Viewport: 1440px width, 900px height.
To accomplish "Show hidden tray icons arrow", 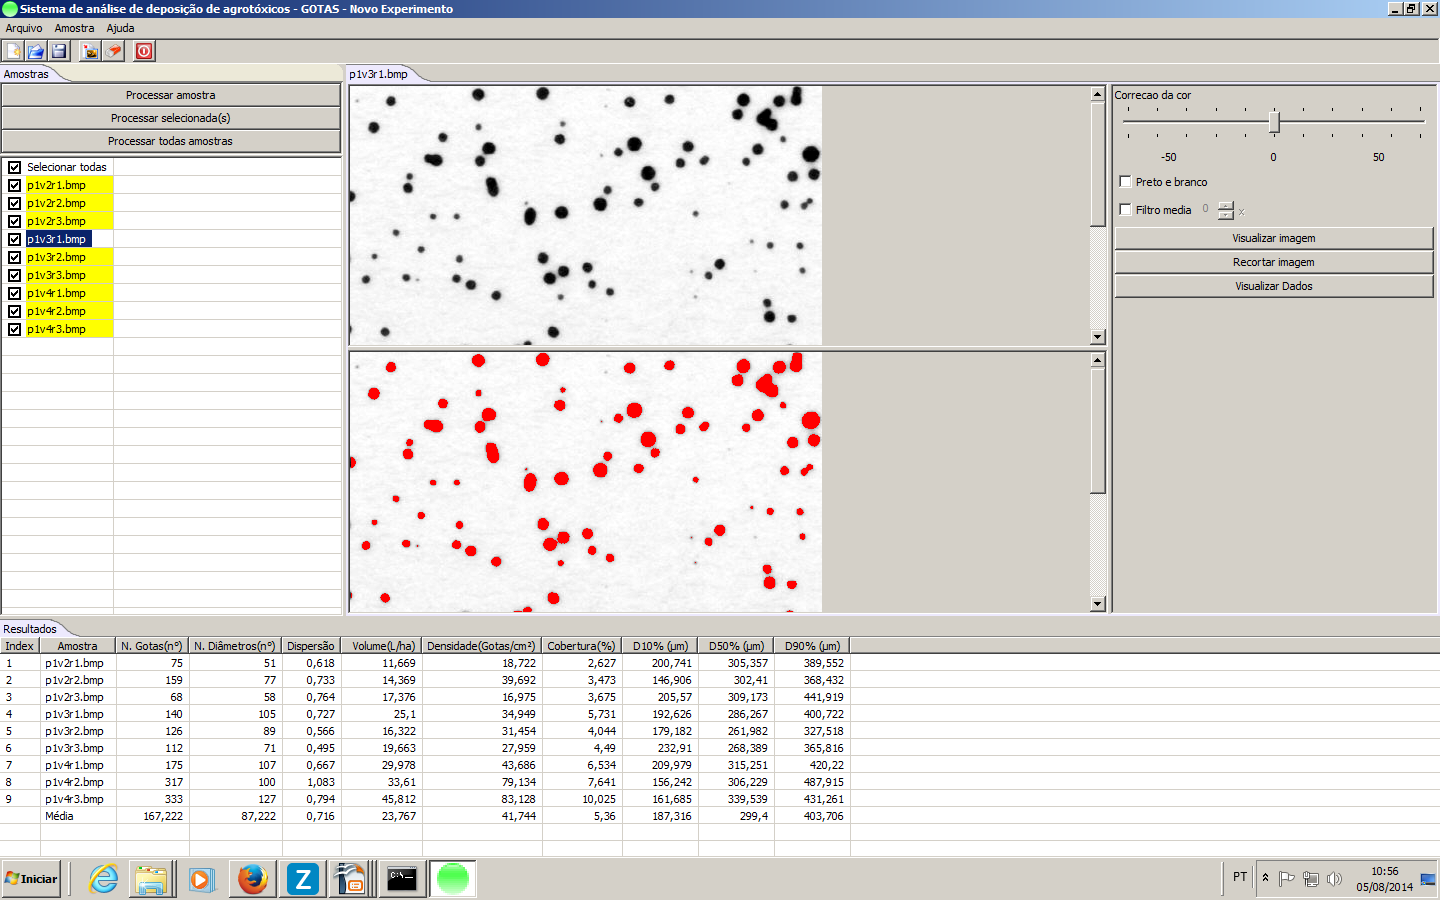I will tap(1265, 878).
